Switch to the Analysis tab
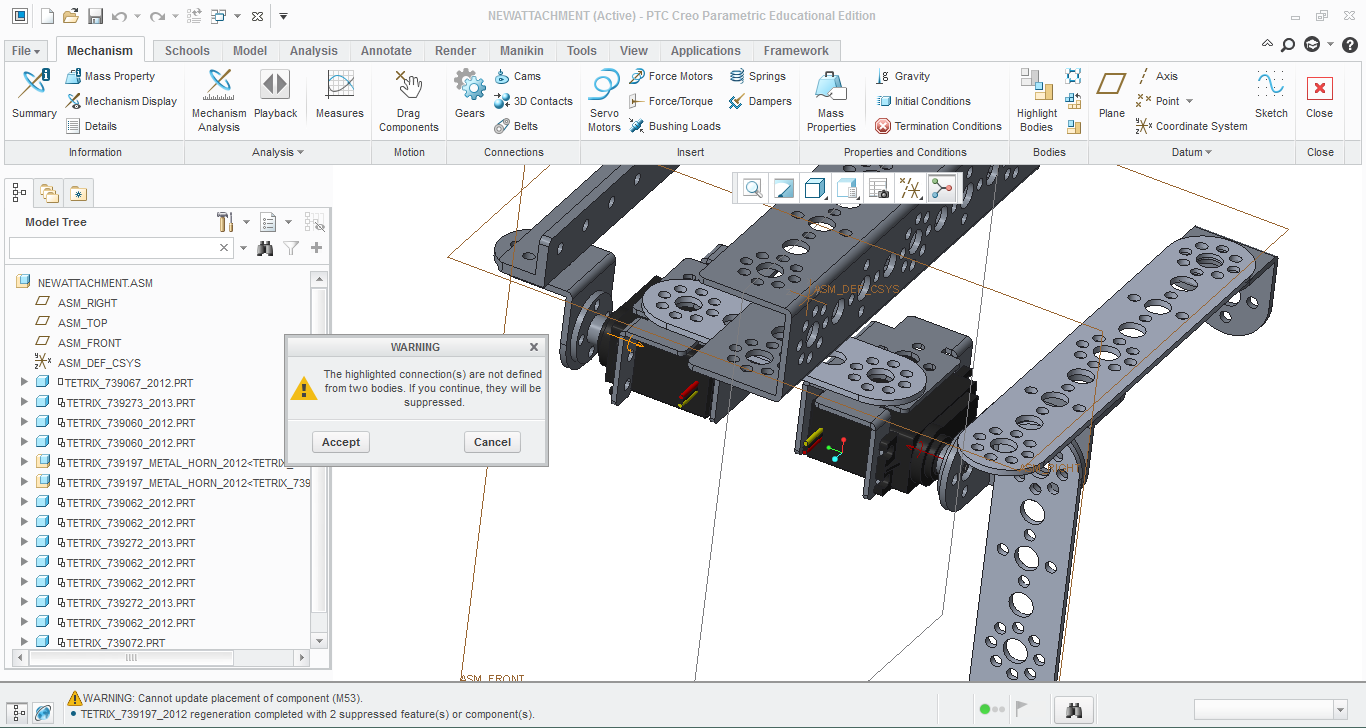The image size is (1366, 728). [x=314, y=51]
